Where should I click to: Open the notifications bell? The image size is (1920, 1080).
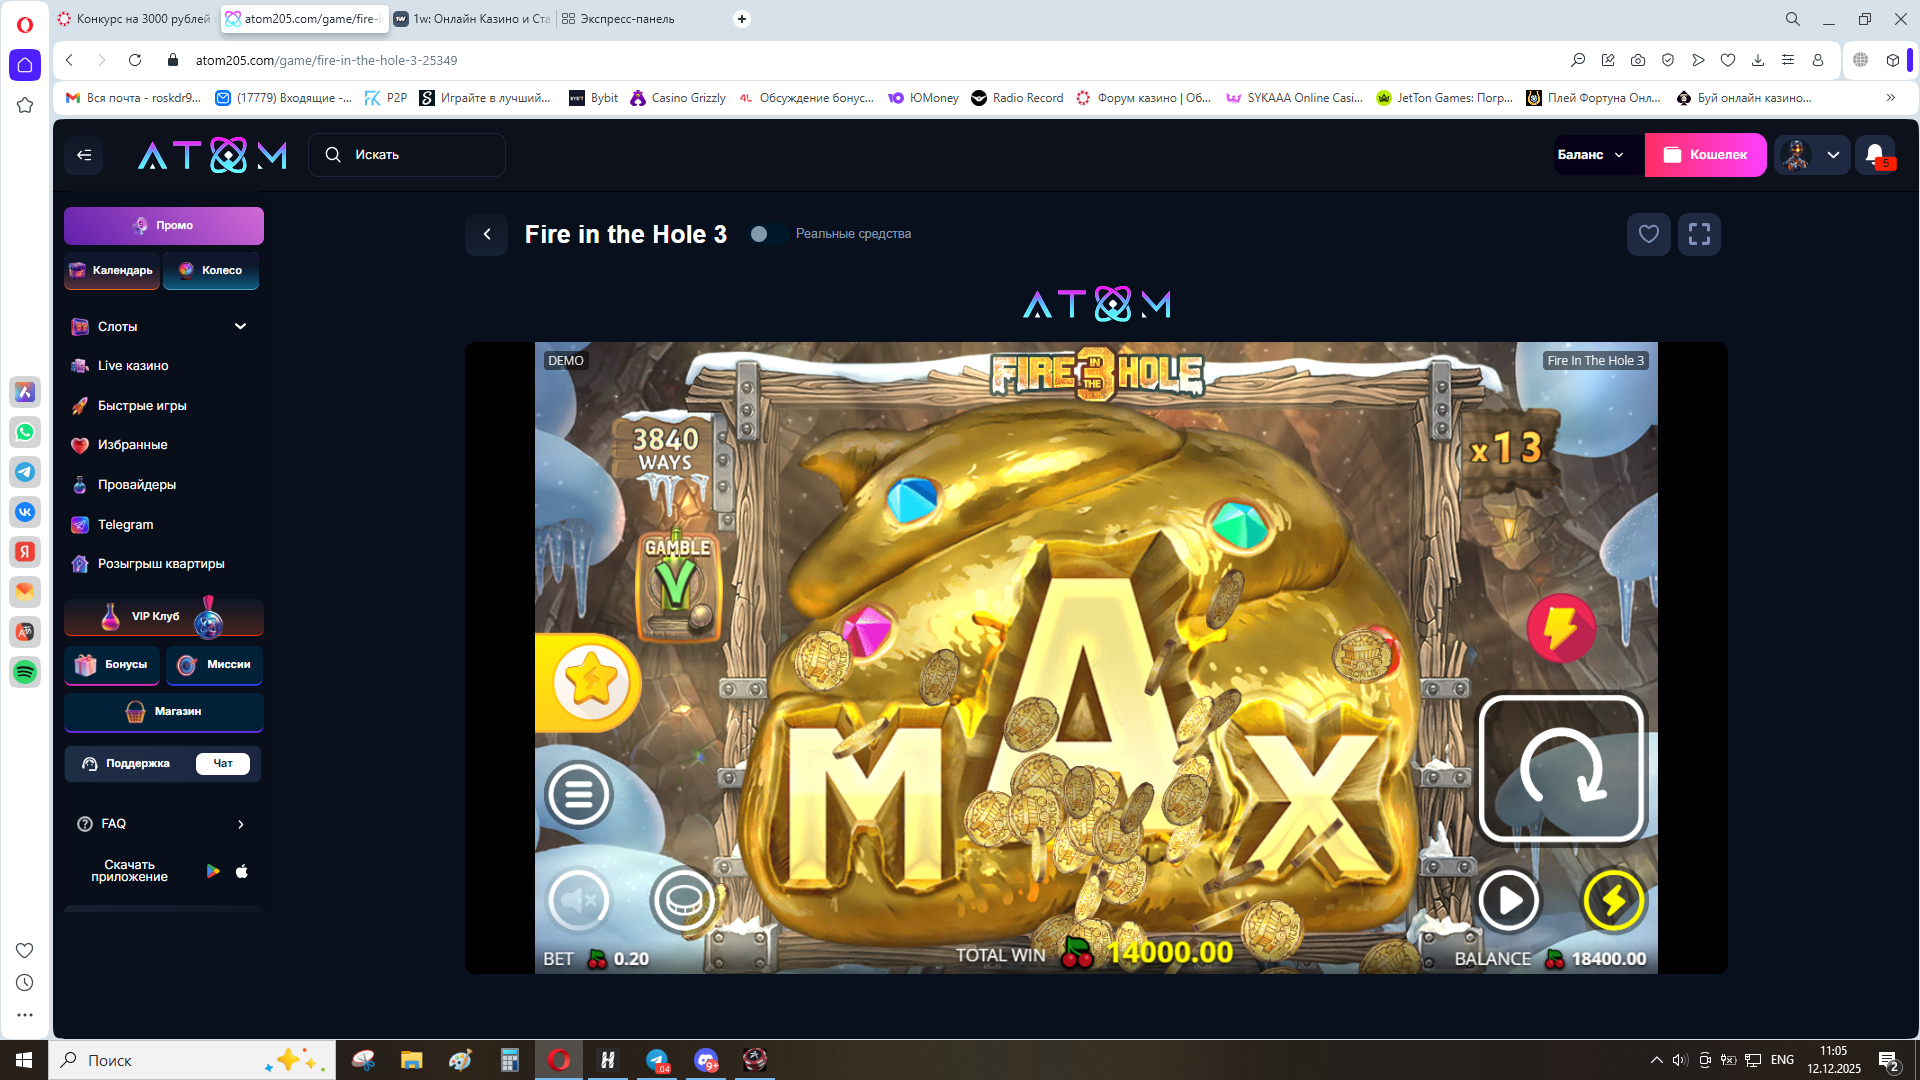click(x=1875, y=154)
